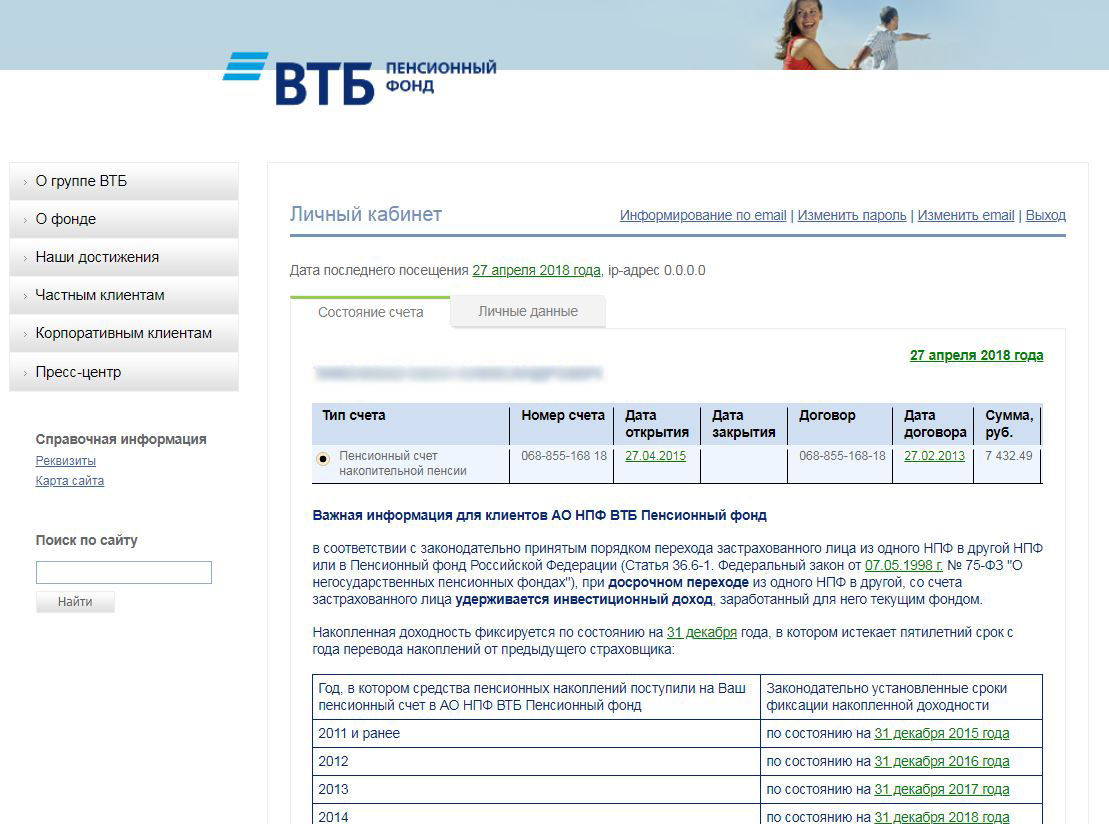Click the «2013» year table cell

point(536,789)
